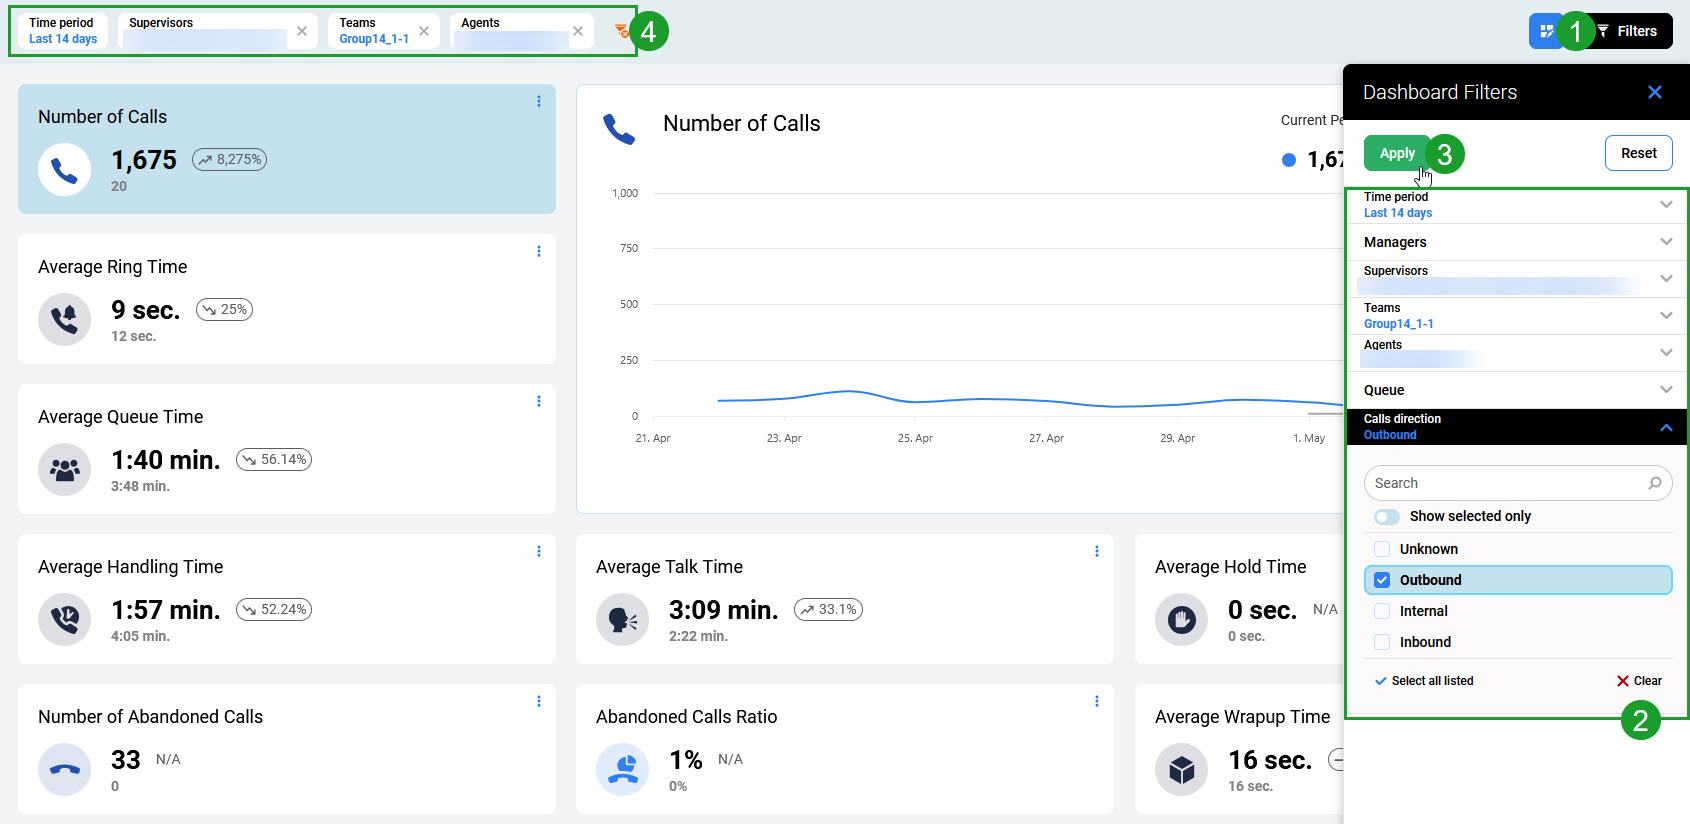Open the Abandoned Calls Ratio card menu
Screen dimensions: 1690x824
1097,701
